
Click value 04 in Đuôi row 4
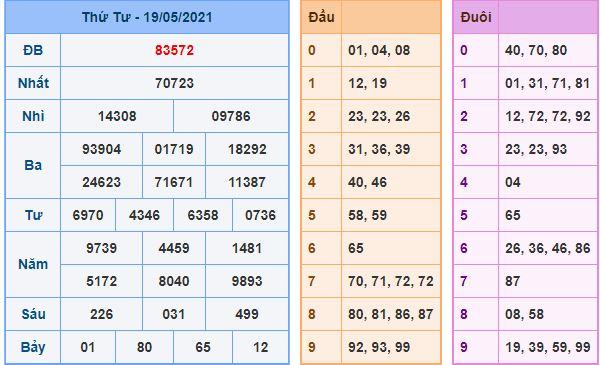(513, 182)
